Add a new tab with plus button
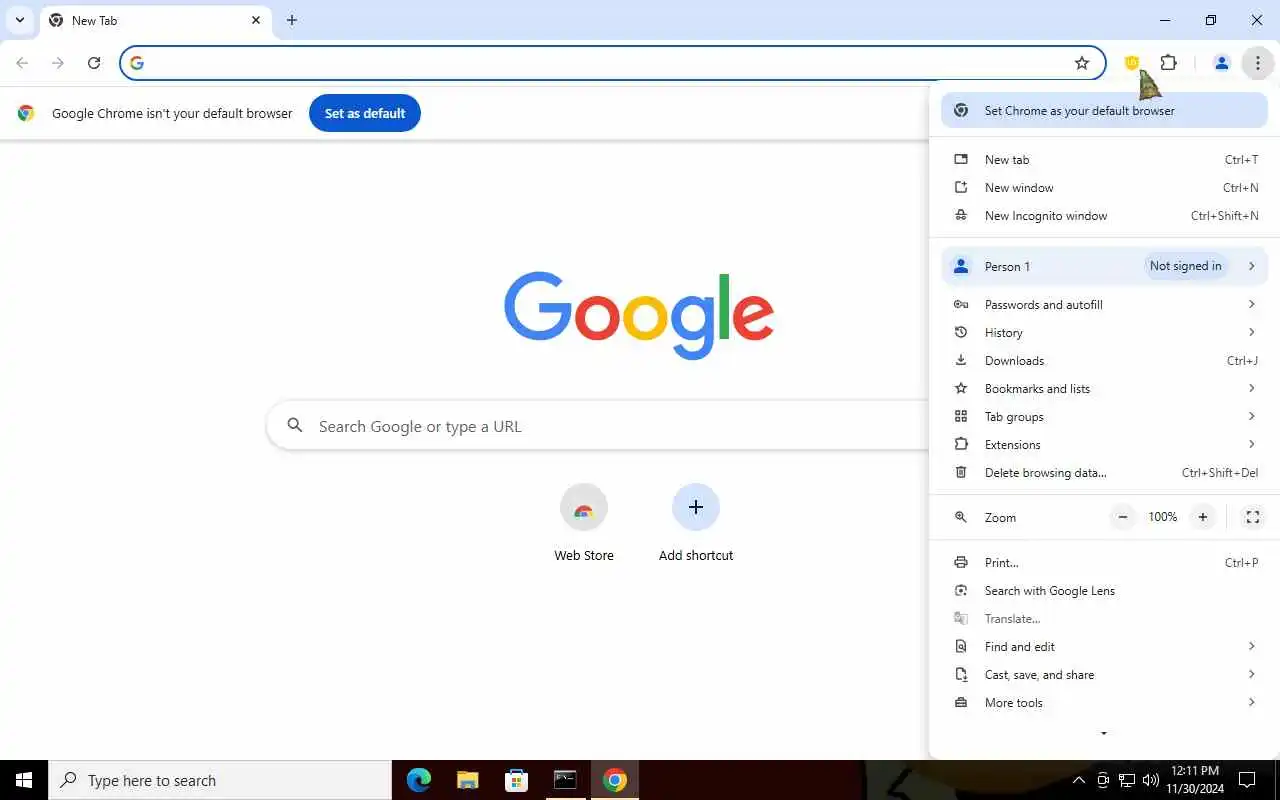Image resolution: width=1280 pixels, height=800 pixels. point(291,20)
